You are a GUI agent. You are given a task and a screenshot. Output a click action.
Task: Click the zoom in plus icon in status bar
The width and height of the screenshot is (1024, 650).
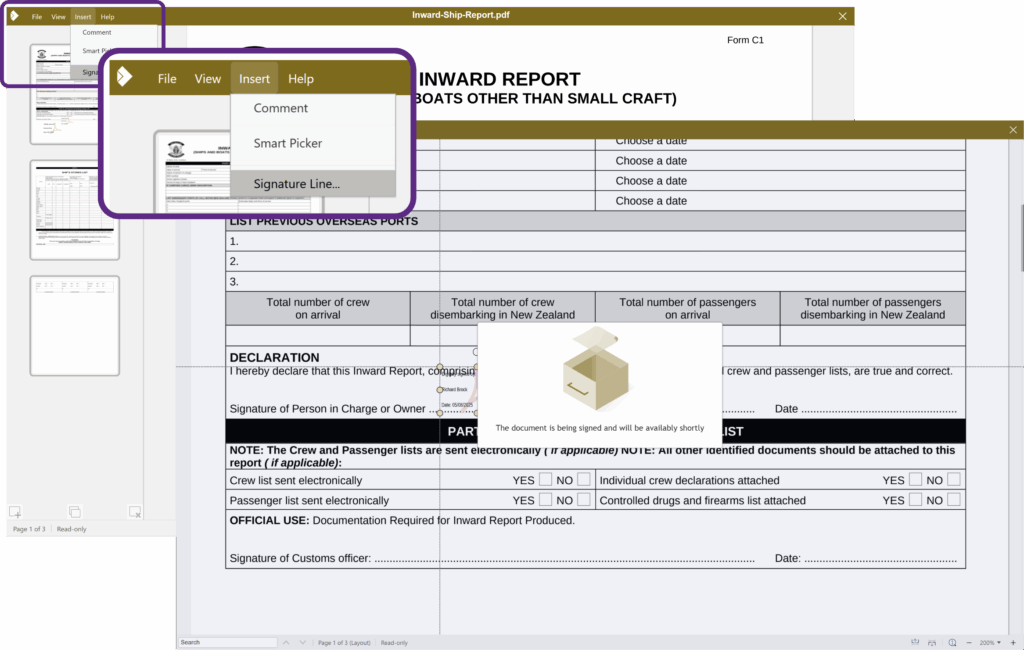[1014, 642]
